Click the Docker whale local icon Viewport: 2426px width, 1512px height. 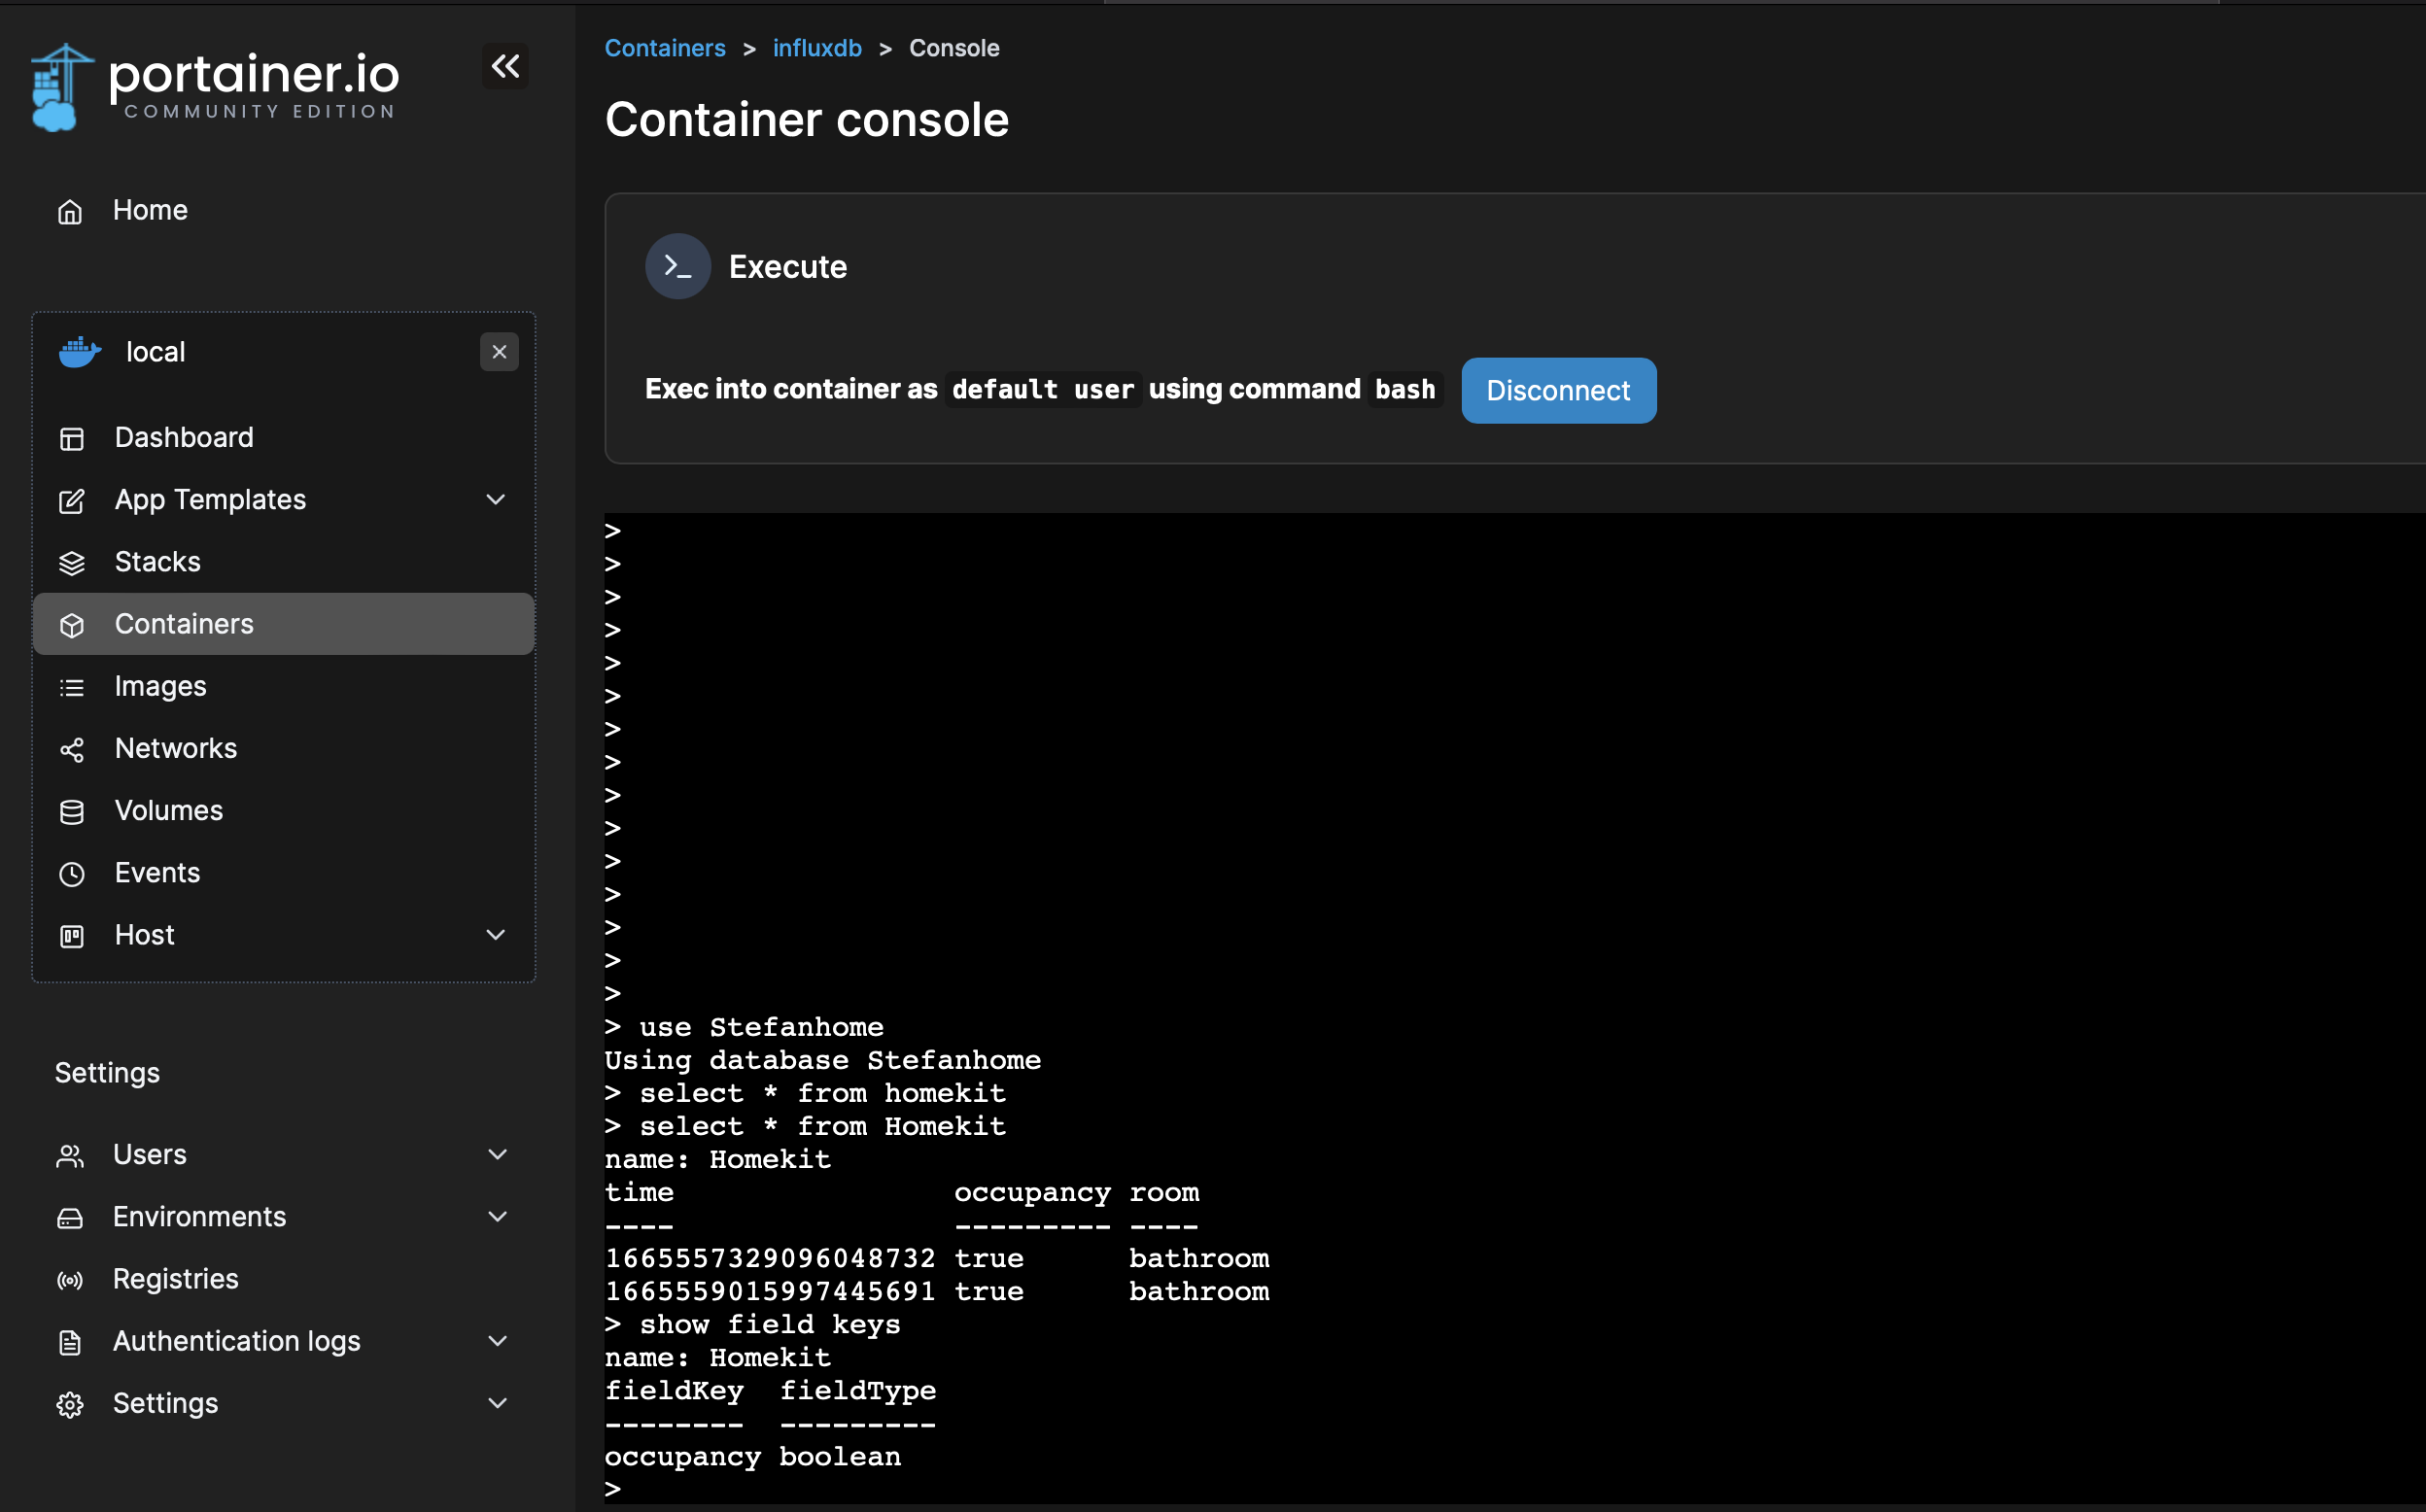click(80, 352)
